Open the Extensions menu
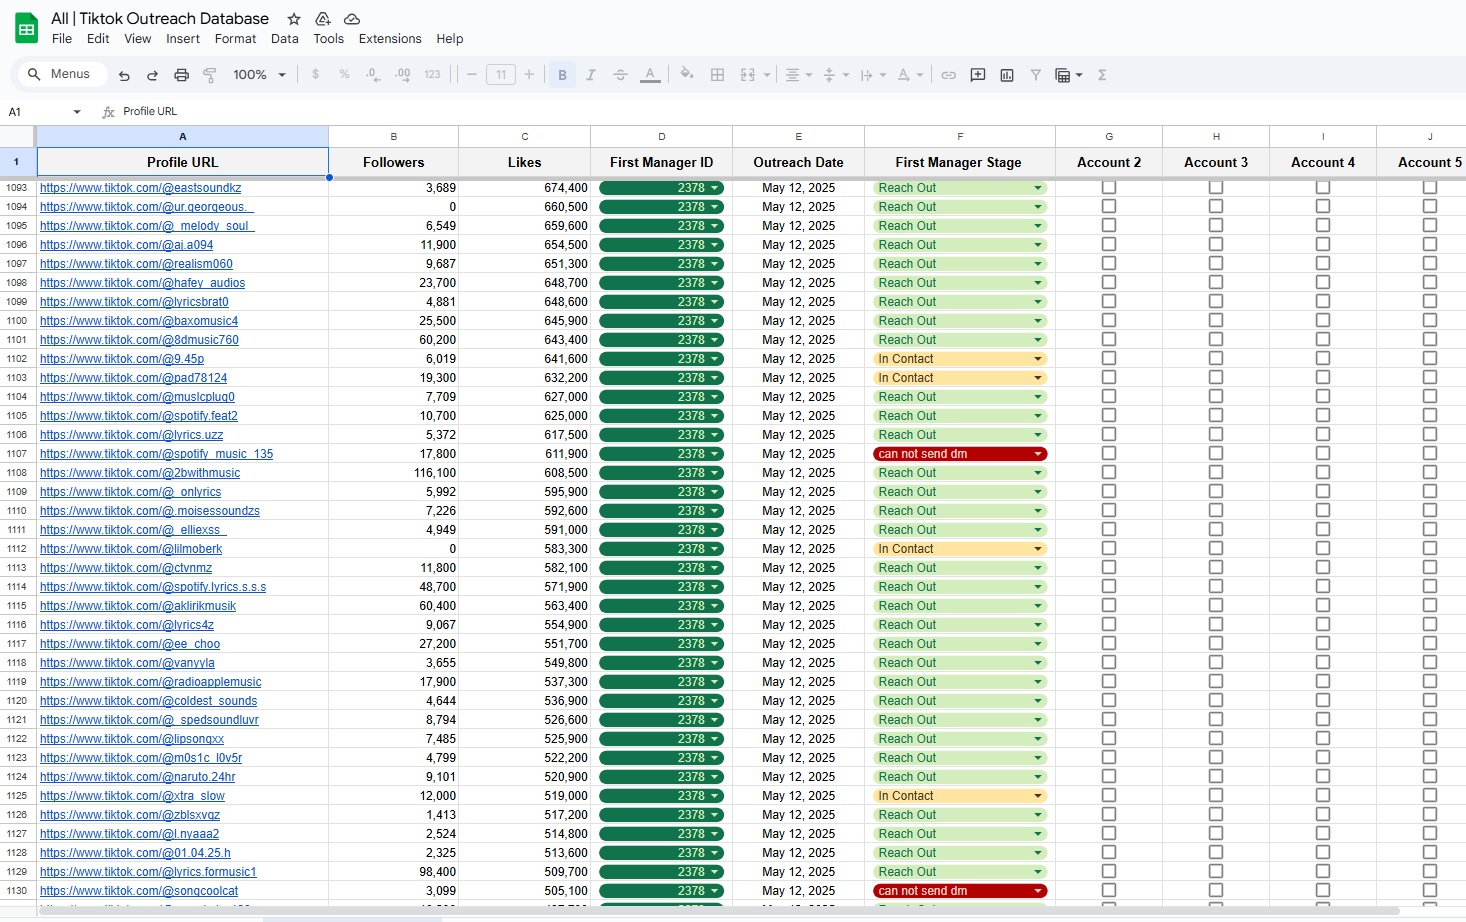This screenshot has height=922, width=1466. [390, 39]
